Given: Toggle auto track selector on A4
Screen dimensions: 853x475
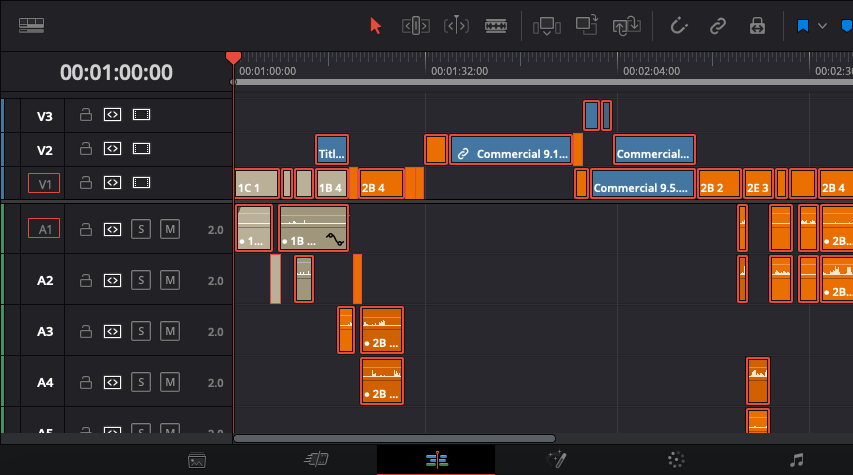Looking at the screenshot, I should [x=113, y=383].
